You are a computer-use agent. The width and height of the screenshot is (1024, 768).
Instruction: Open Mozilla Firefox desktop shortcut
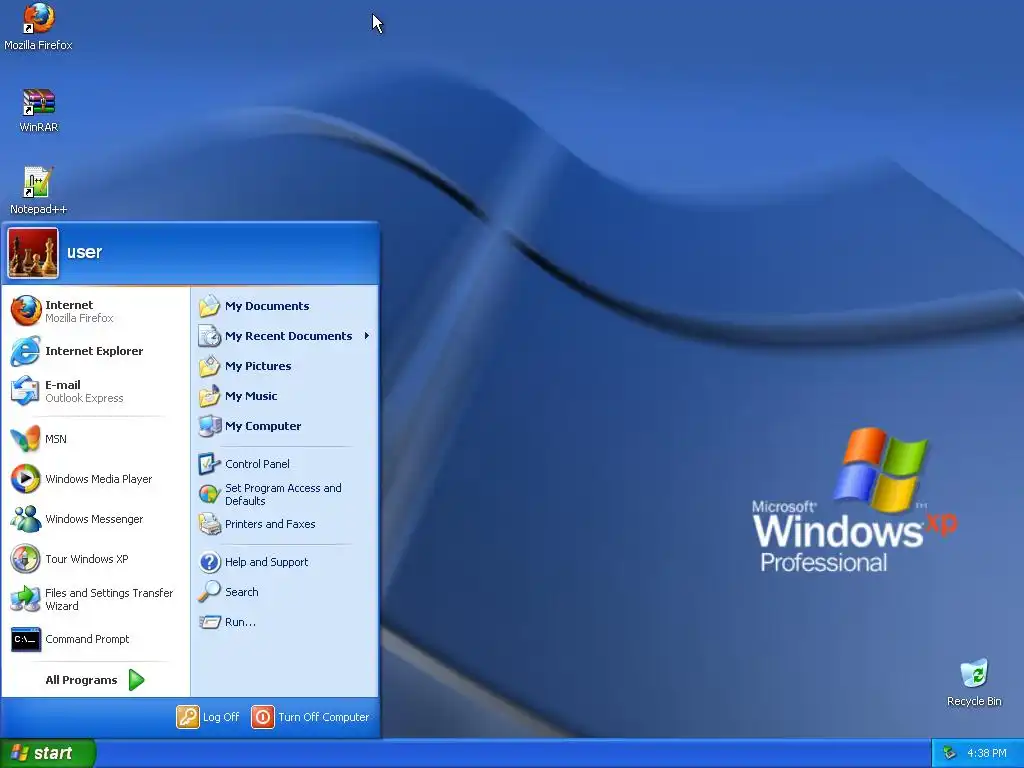38,26
